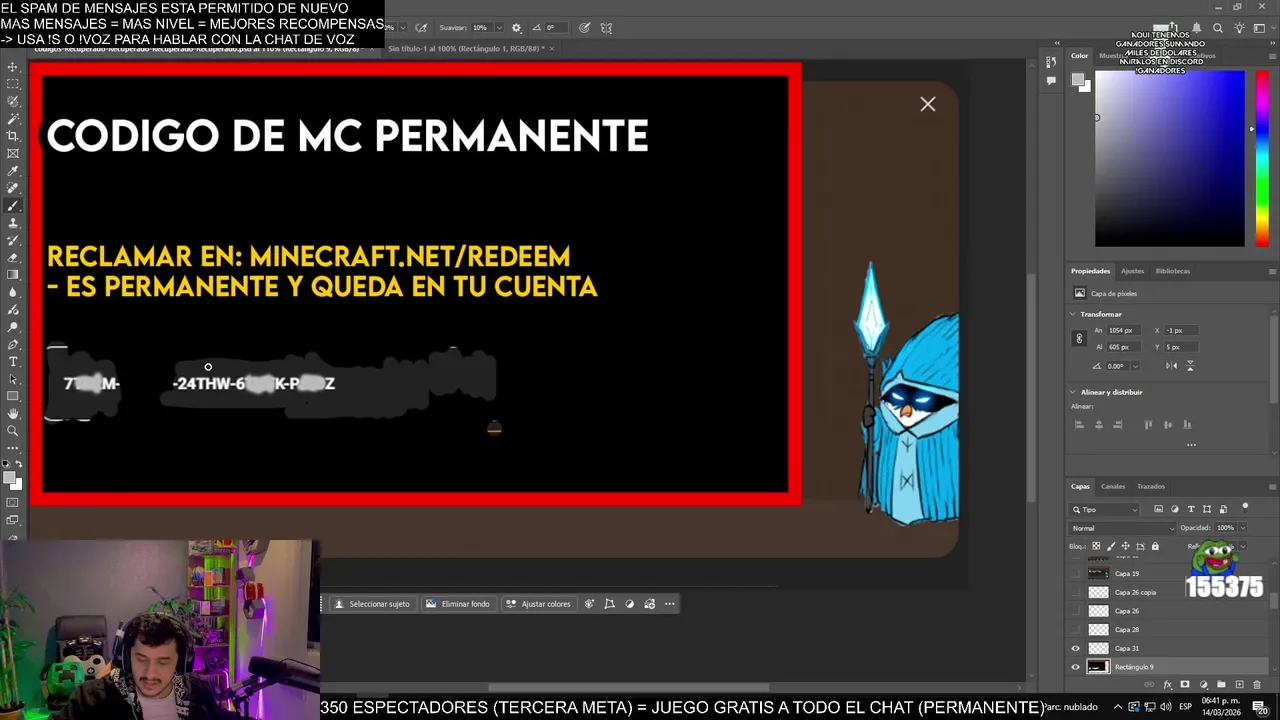Screen dimensions: 1280x720
Task: Filter layers by pixel layers icon
Action: pyautogui.click(x=1159, y=509)
